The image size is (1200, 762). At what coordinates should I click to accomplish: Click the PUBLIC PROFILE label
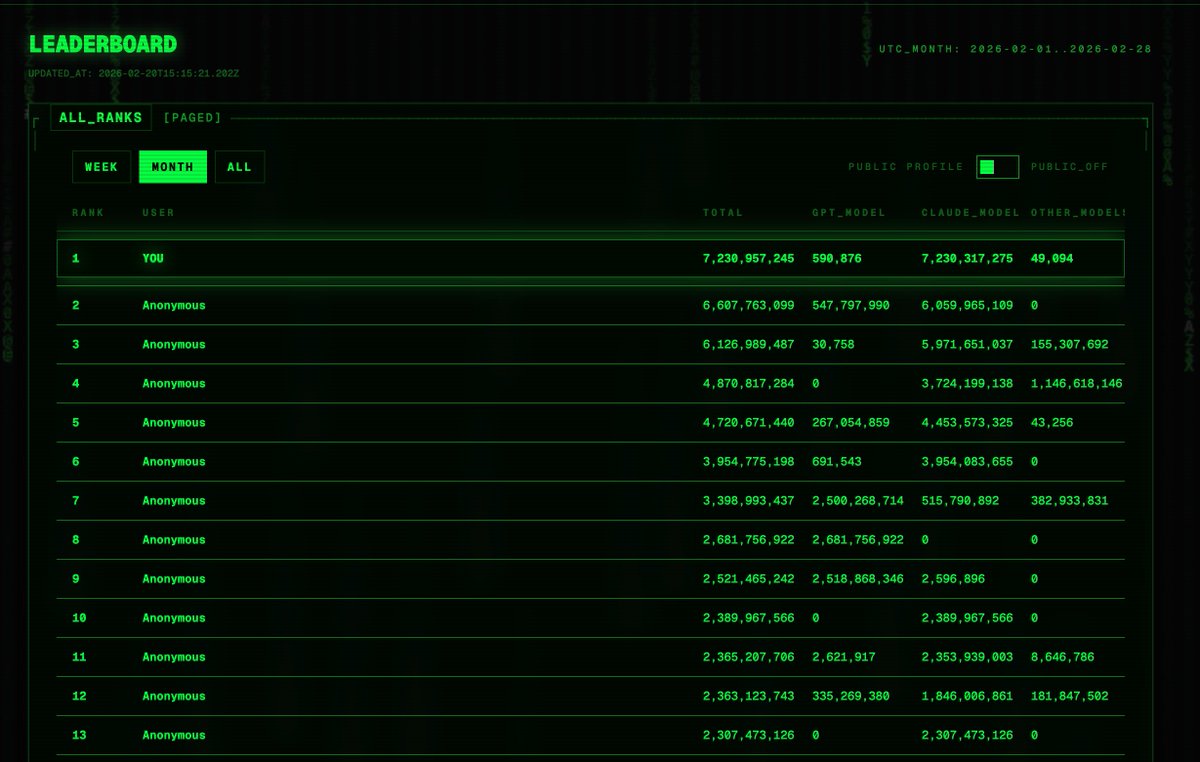pyautogui.click(x=906, y=167)
